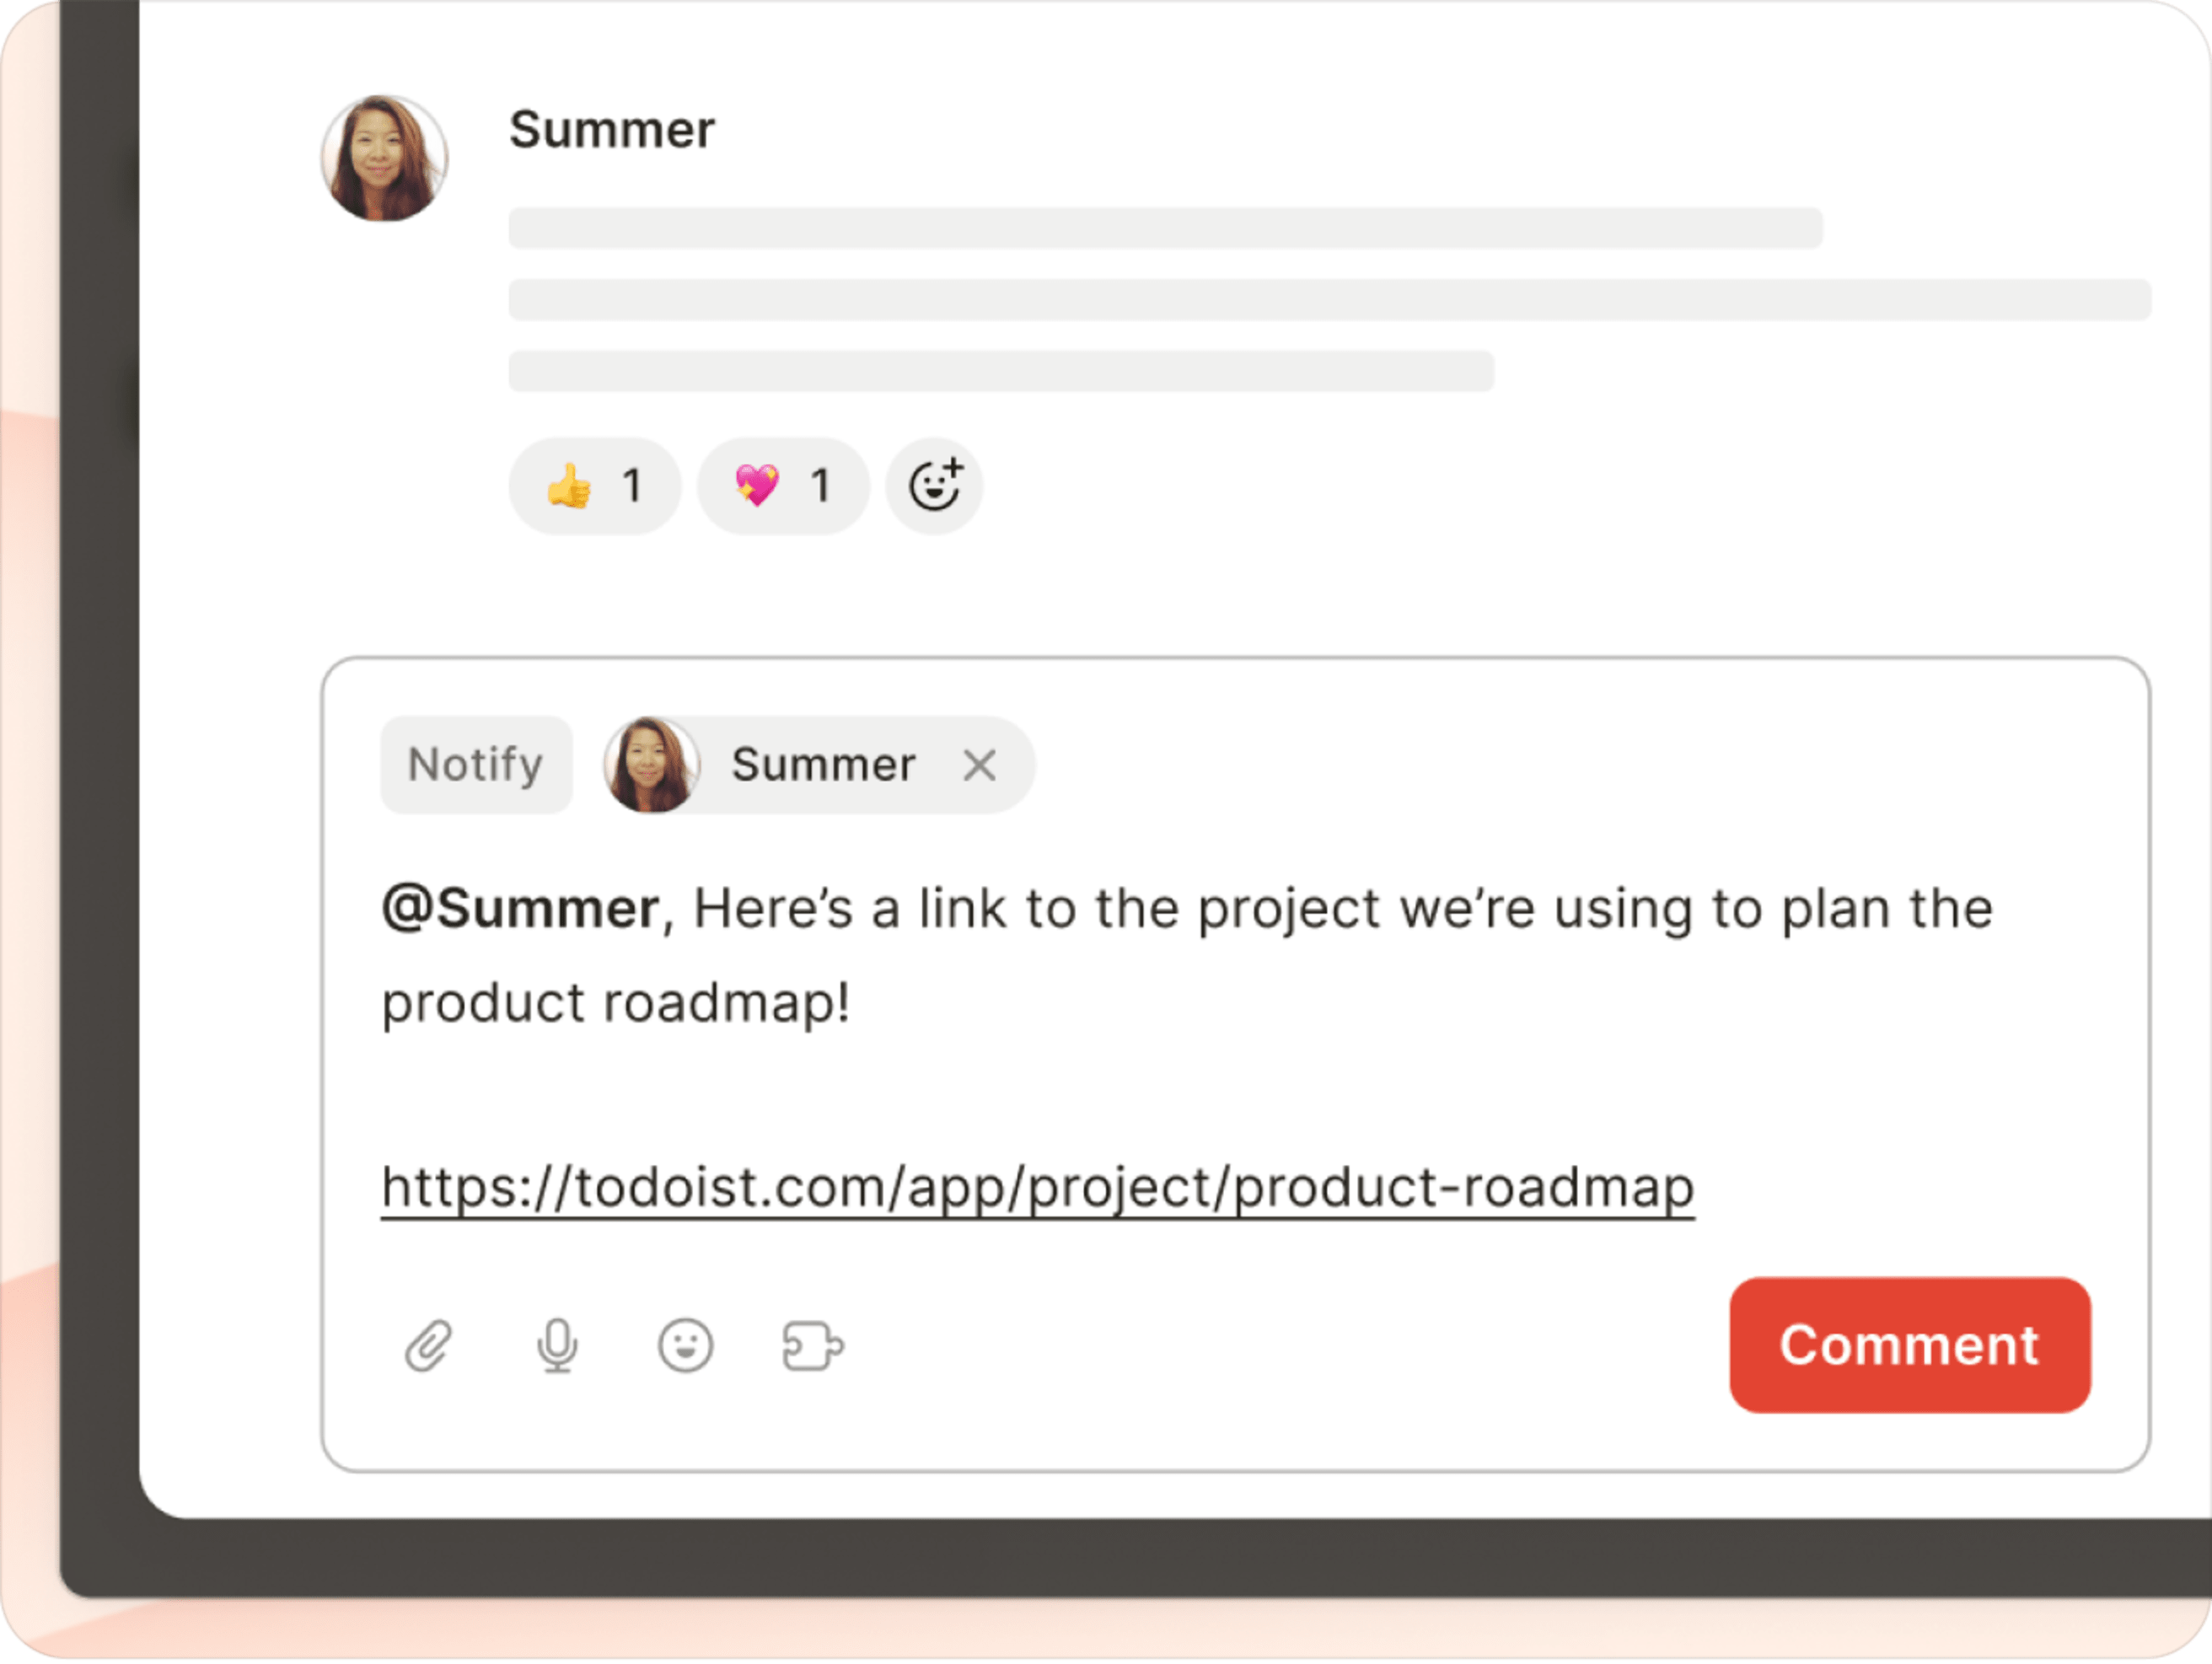Click the Summer notify chip

[x=815, y=765]
